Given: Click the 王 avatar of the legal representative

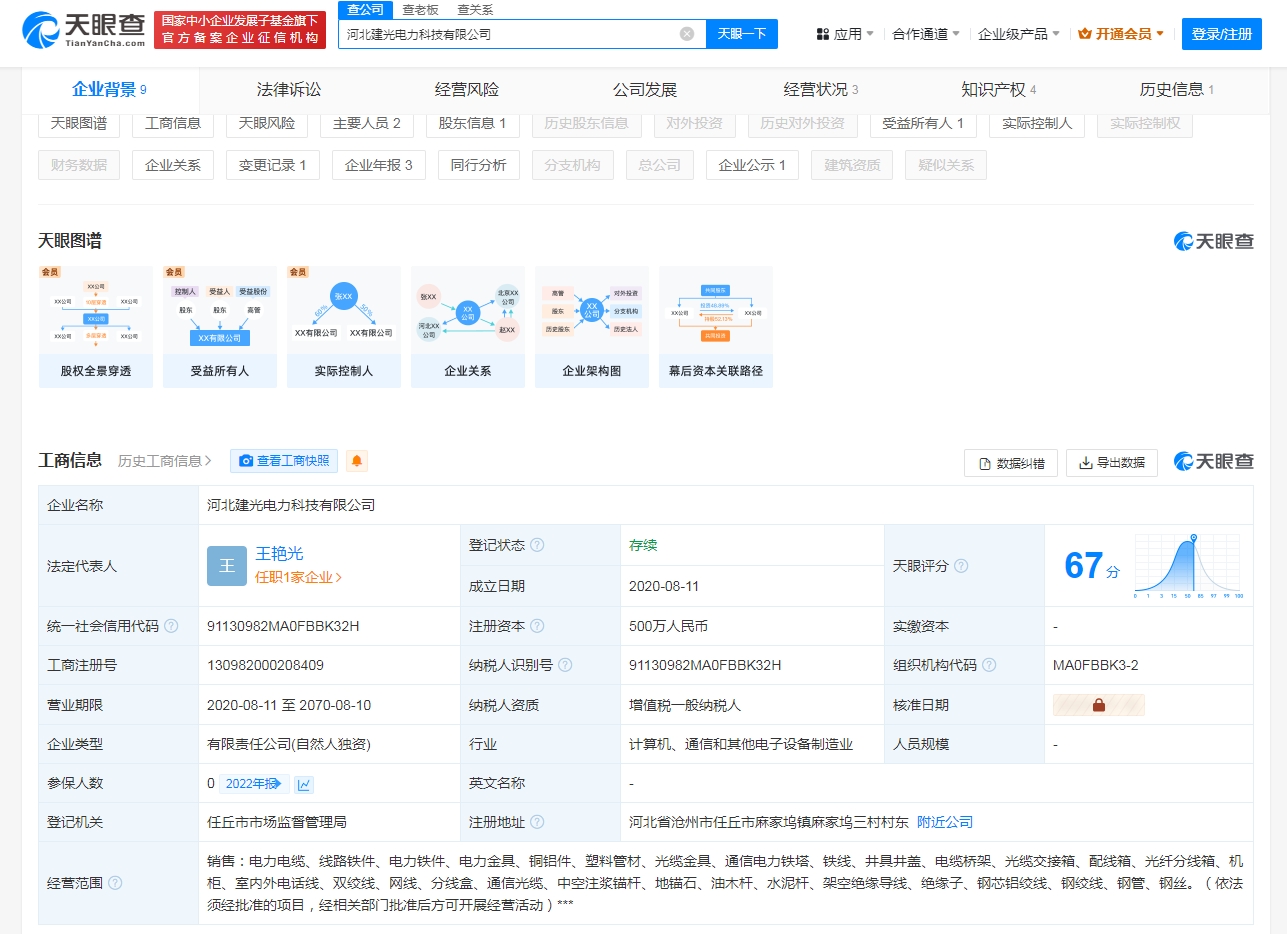Looking at the screenshot, I should pyautogui.click(x=227, y=566).
